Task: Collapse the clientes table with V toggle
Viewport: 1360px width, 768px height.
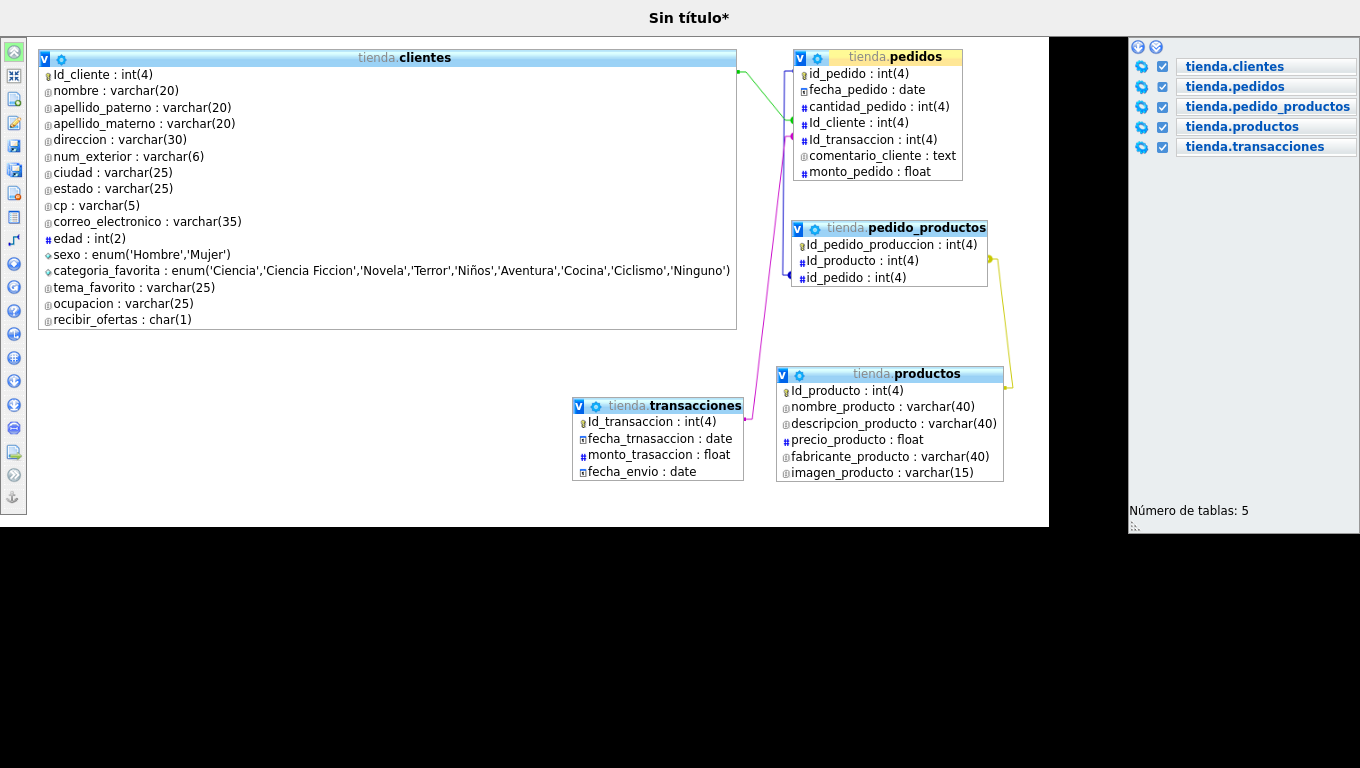Action: [45, 59]
